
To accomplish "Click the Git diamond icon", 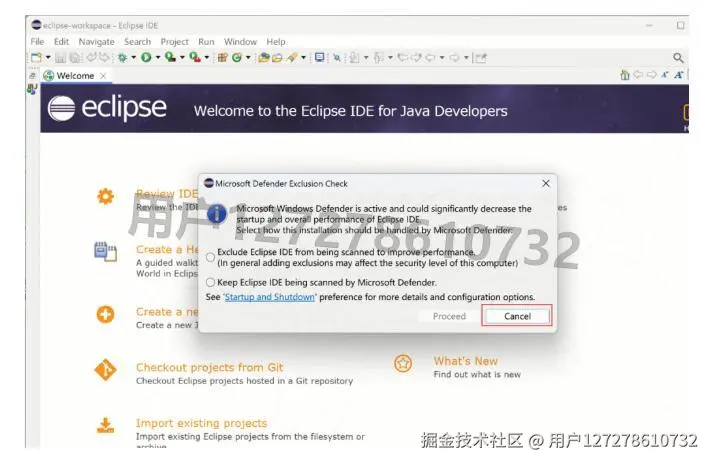I will pyautogui.click(x=105, y=370).
